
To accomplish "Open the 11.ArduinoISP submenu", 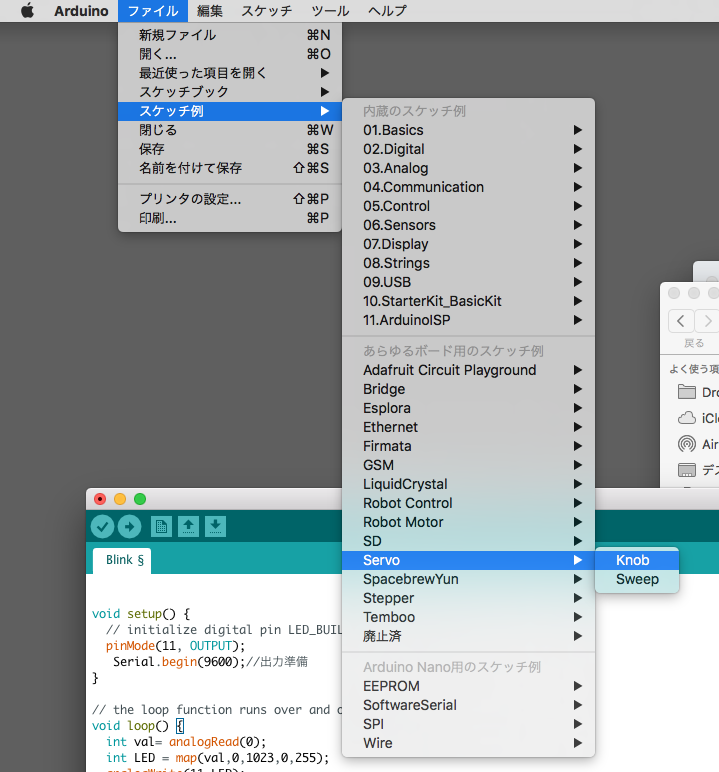I will point(468,320).
